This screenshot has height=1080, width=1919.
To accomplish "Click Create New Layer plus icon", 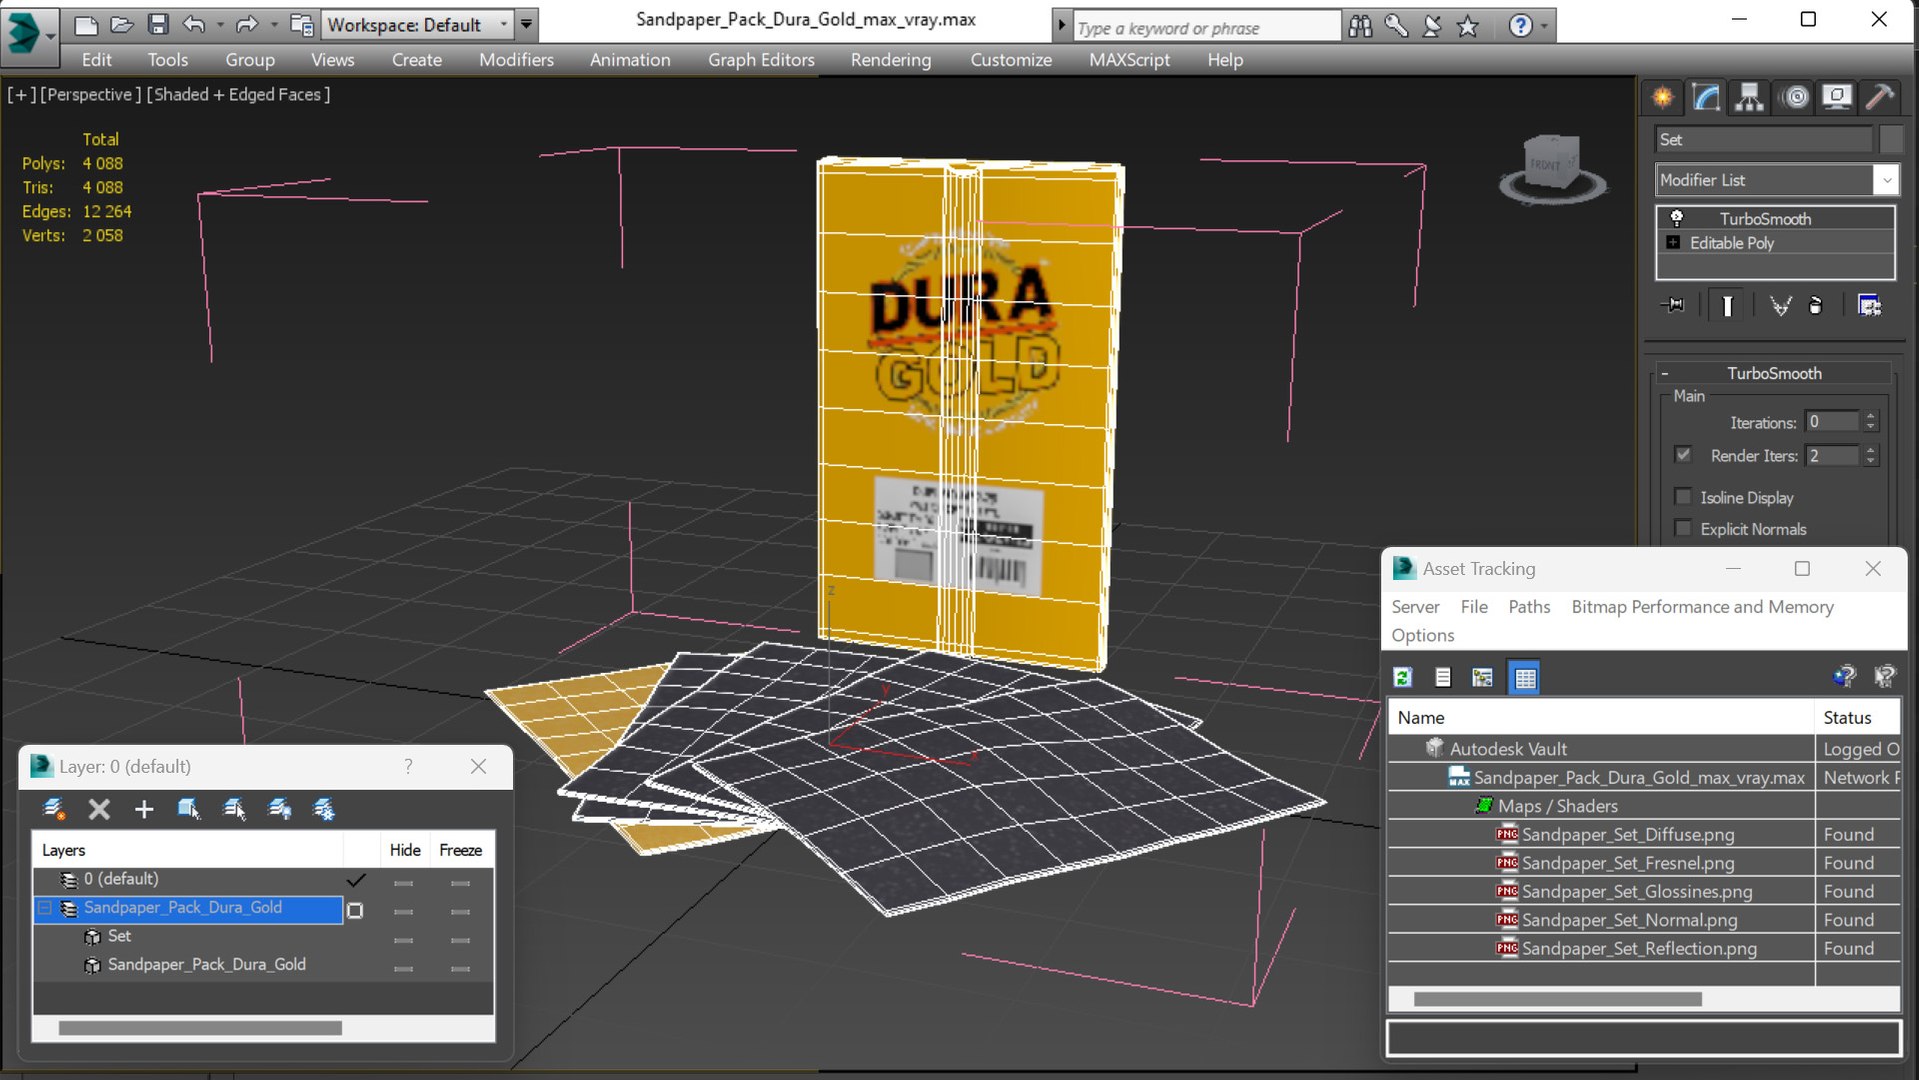I will click(144, 809).
